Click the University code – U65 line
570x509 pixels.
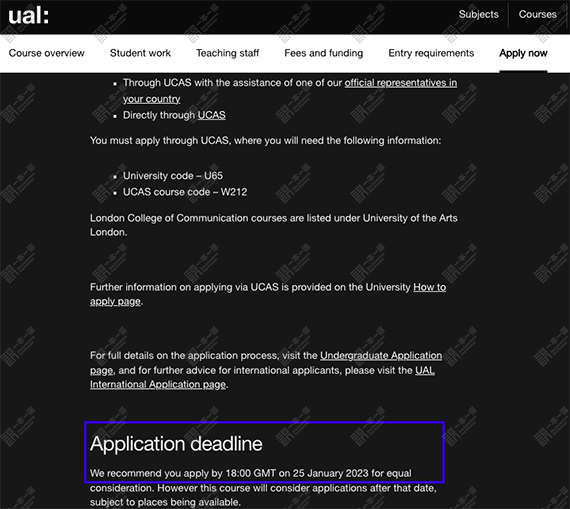pyautogui.click(x=173, y=176)
